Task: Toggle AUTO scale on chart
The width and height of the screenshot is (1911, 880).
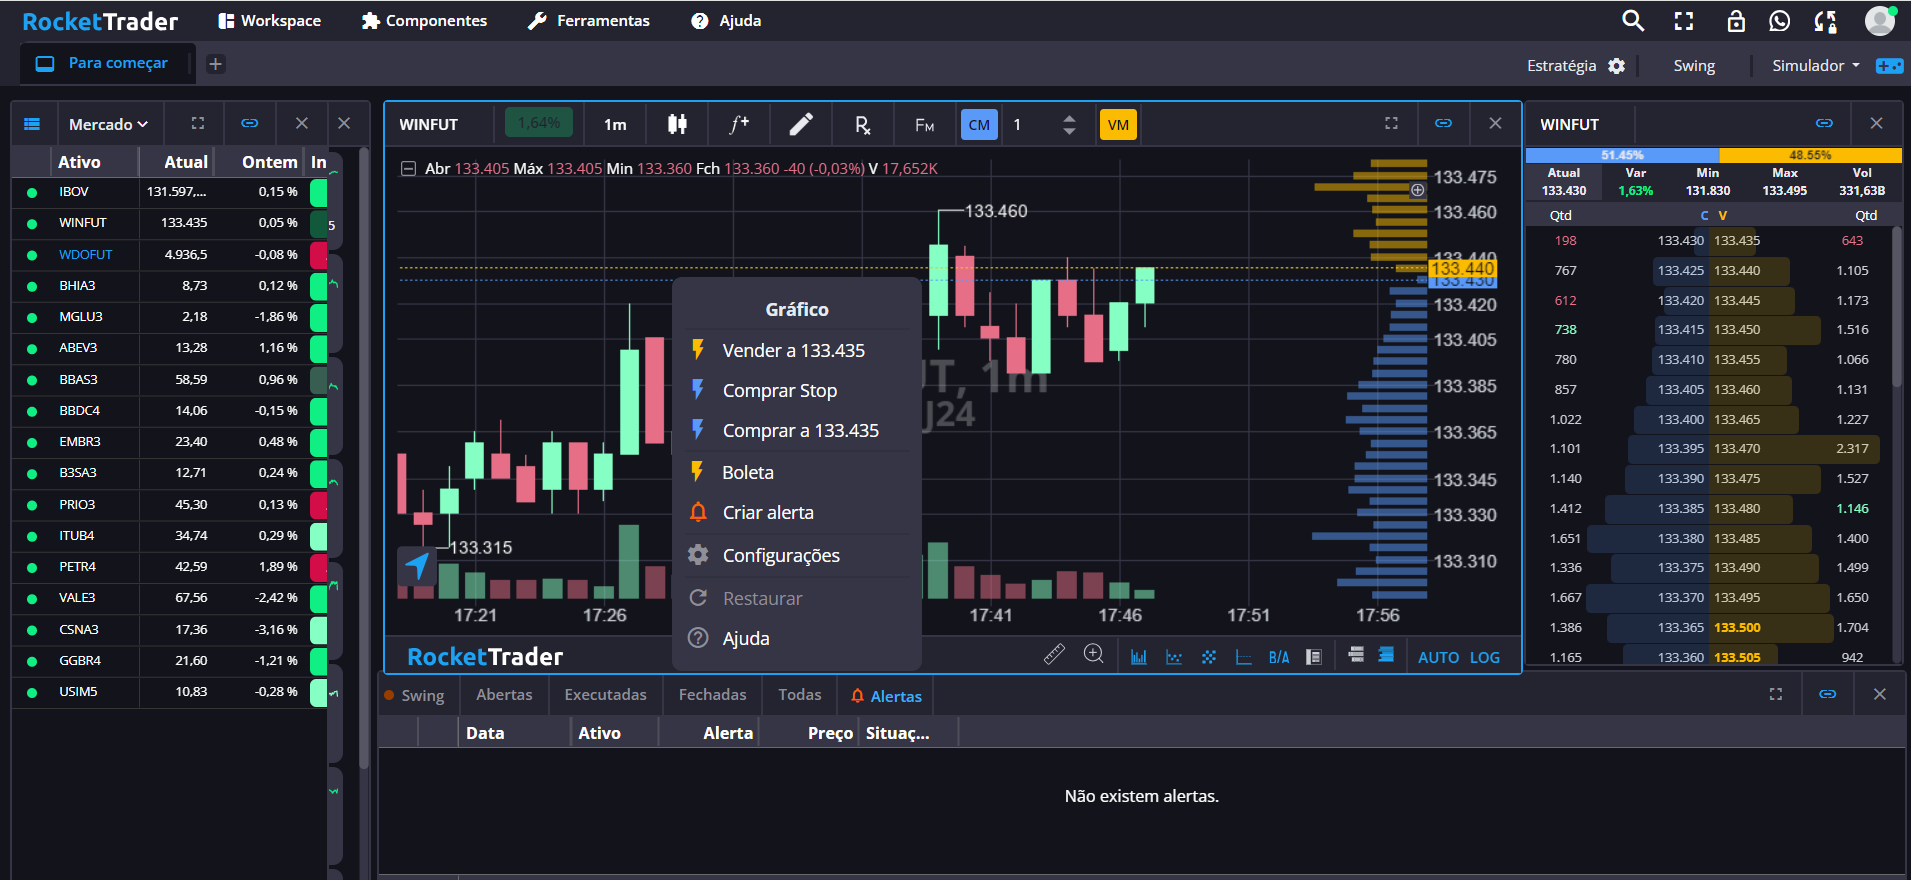Action: pyautogui.click(x=1438, y=657)
